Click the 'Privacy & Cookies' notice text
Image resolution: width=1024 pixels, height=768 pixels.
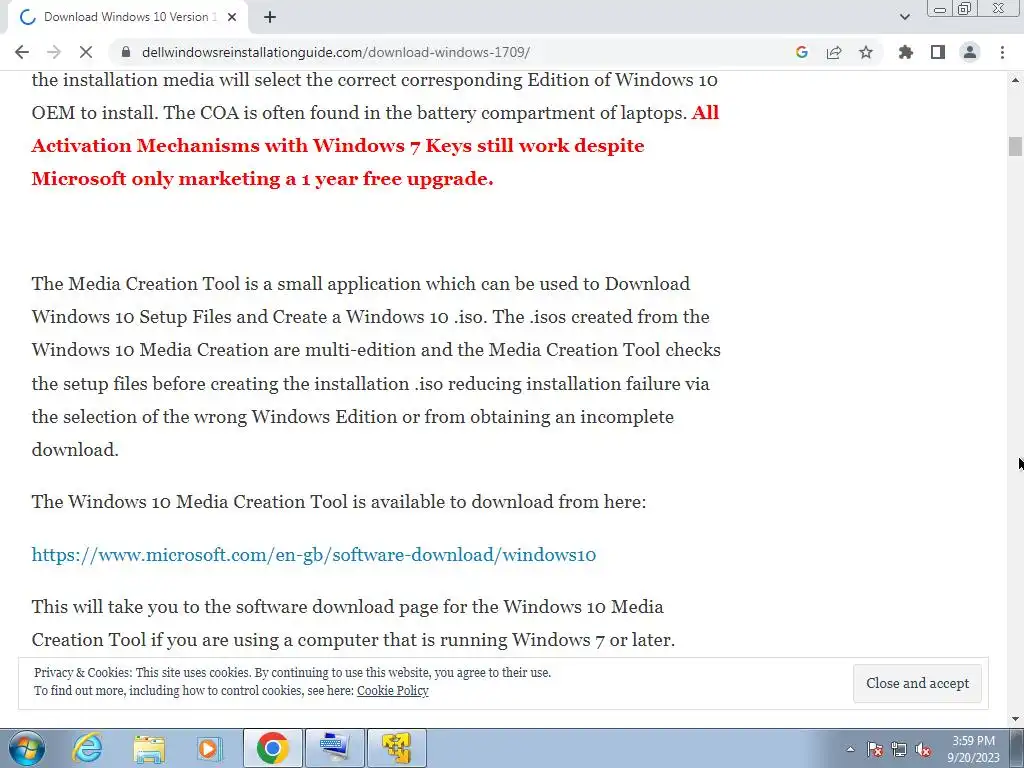(x=293, y=682)
